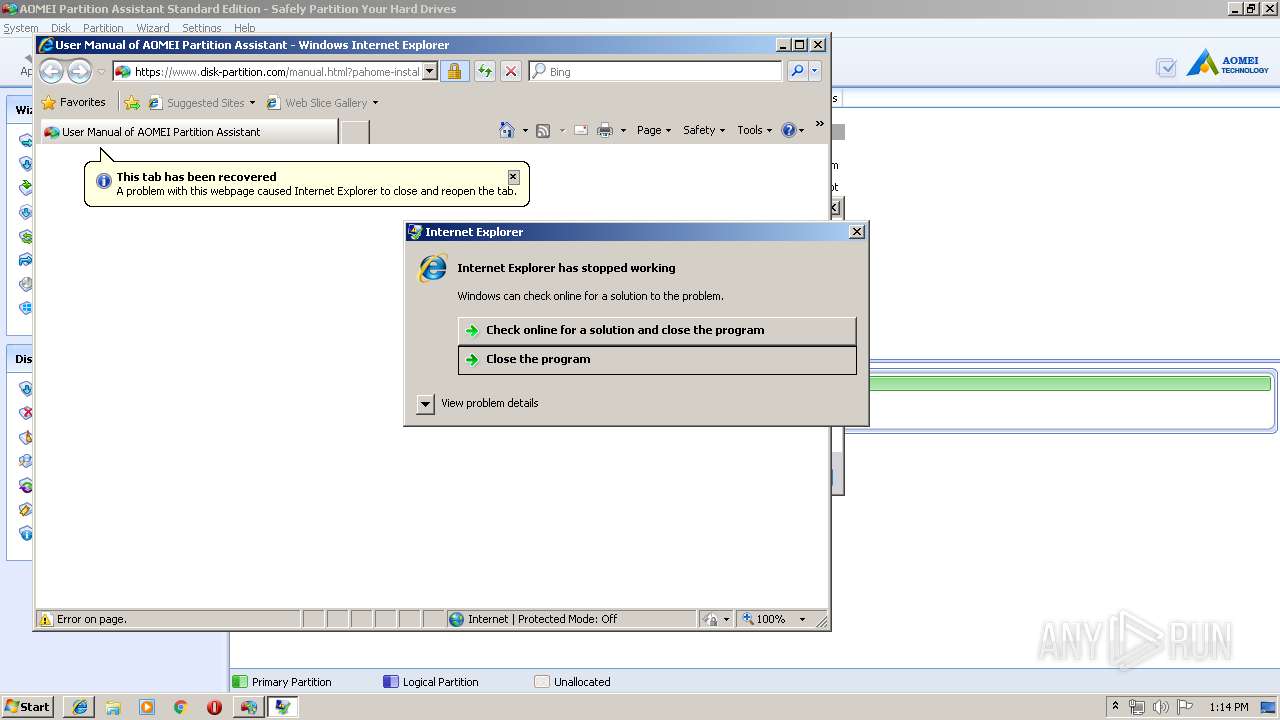Click the Unallocated legend swatch
Screen dimensions: 1280x720
click(542, 682)
